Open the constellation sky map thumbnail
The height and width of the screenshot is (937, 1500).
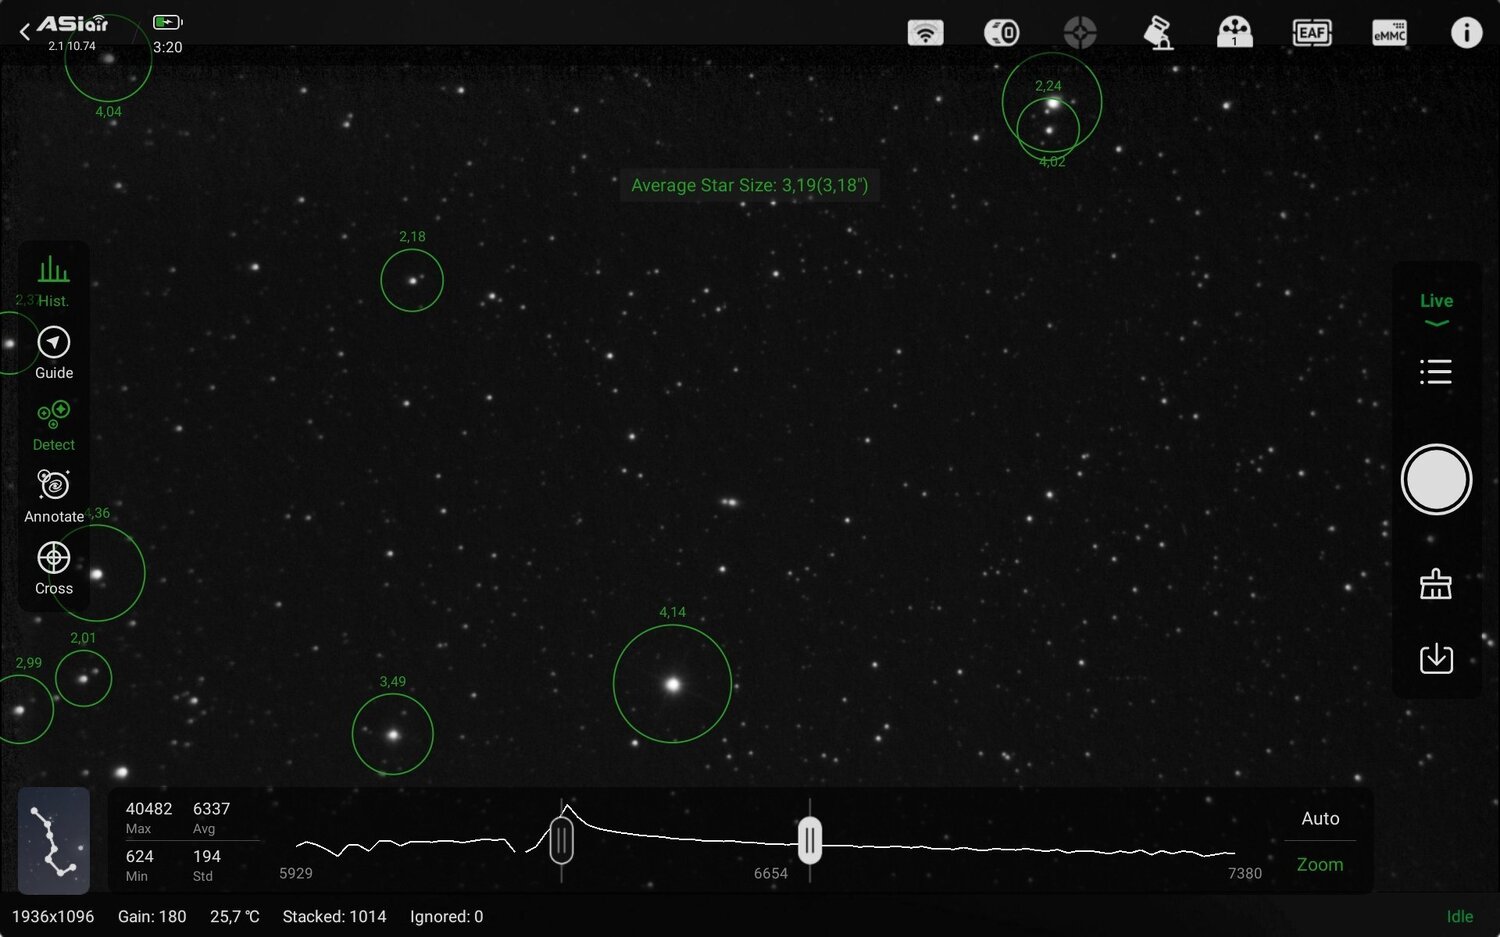click(x=53, y=841)
